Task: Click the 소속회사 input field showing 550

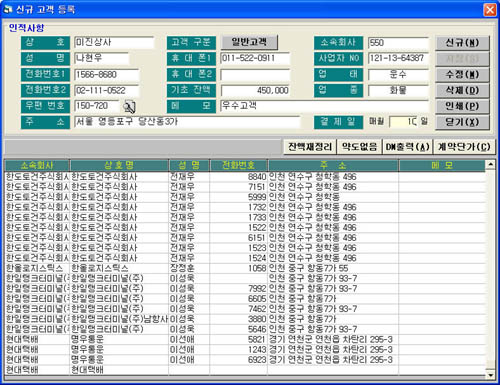Action: 398,43
